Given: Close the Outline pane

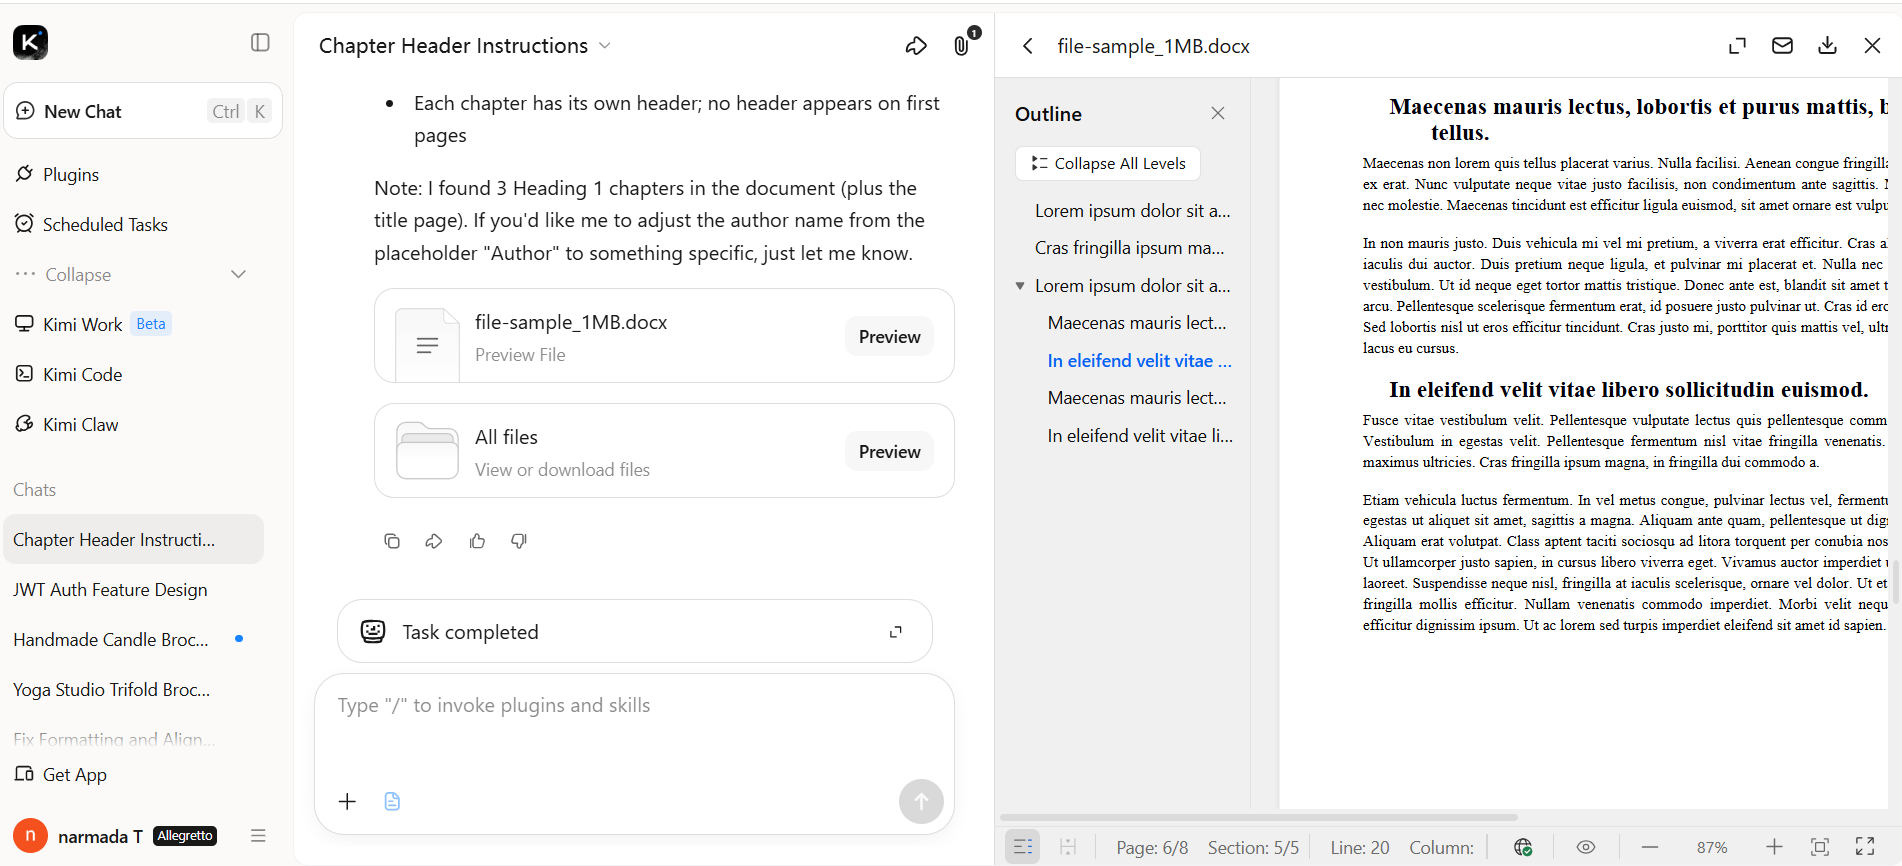Looking at the screenshot, I should (1217, 113).
